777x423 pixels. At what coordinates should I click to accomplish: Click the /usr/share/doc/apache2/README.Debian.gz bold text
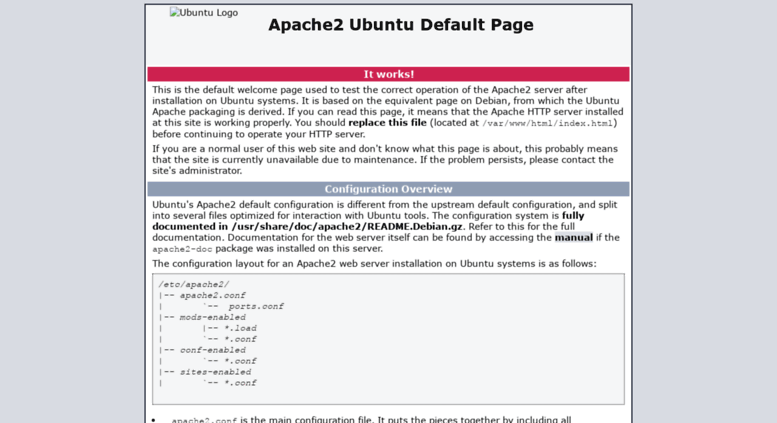pyautogui.click(x=347, y=227)
